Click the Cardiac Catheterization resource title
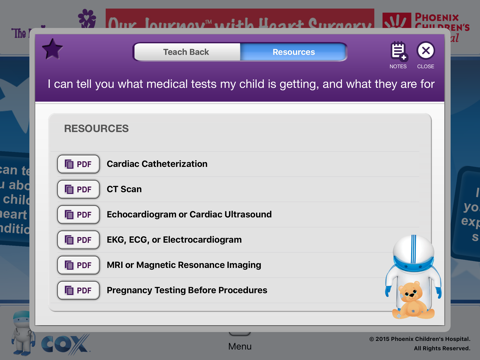This screenshot has width=480, height=360. pyautogui.click(x=157, y=164)
